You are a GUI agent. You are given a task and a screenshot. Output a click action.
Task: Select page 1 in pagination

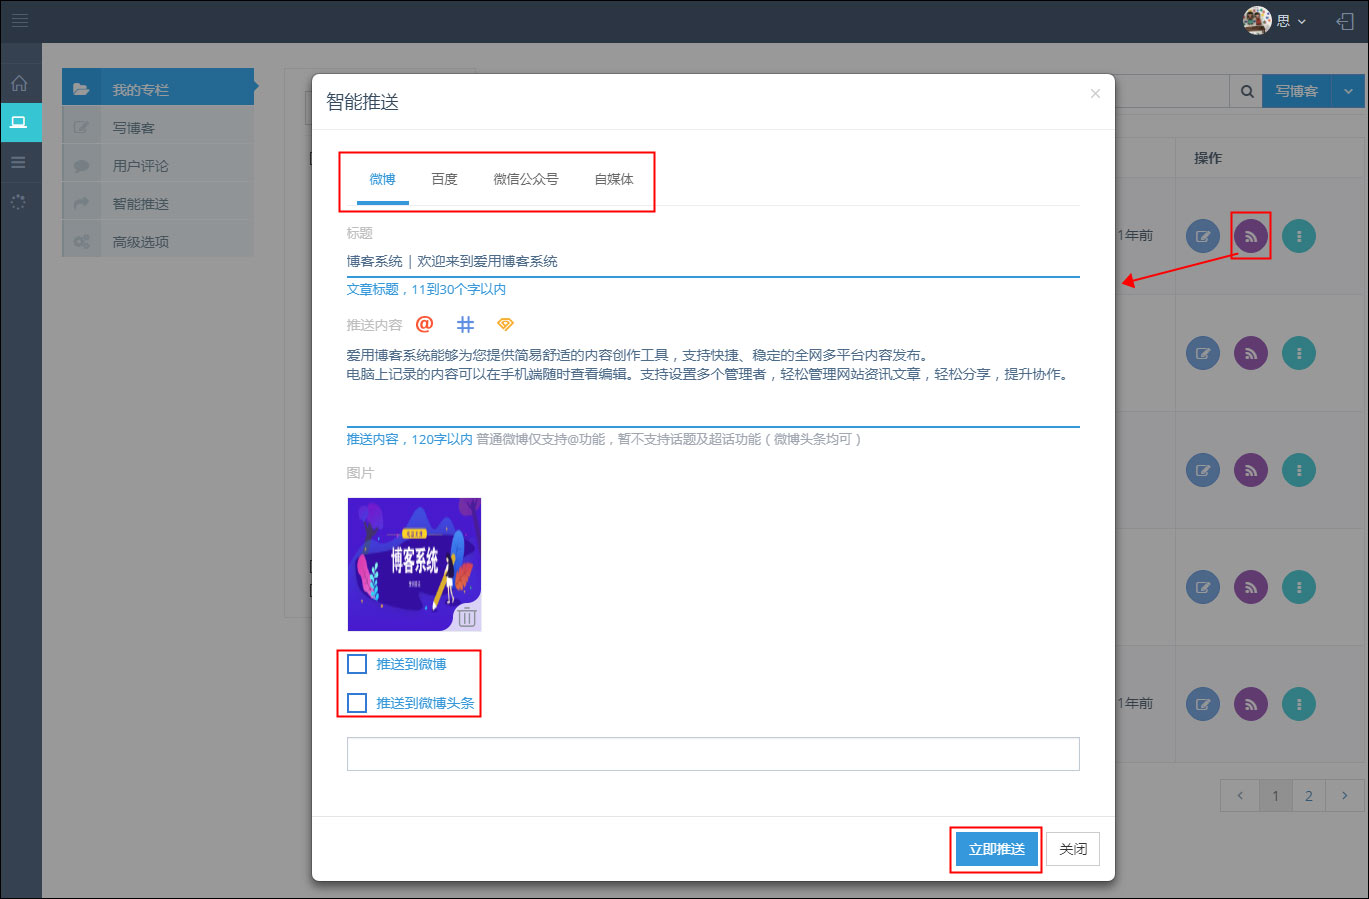click(1275, 796)
